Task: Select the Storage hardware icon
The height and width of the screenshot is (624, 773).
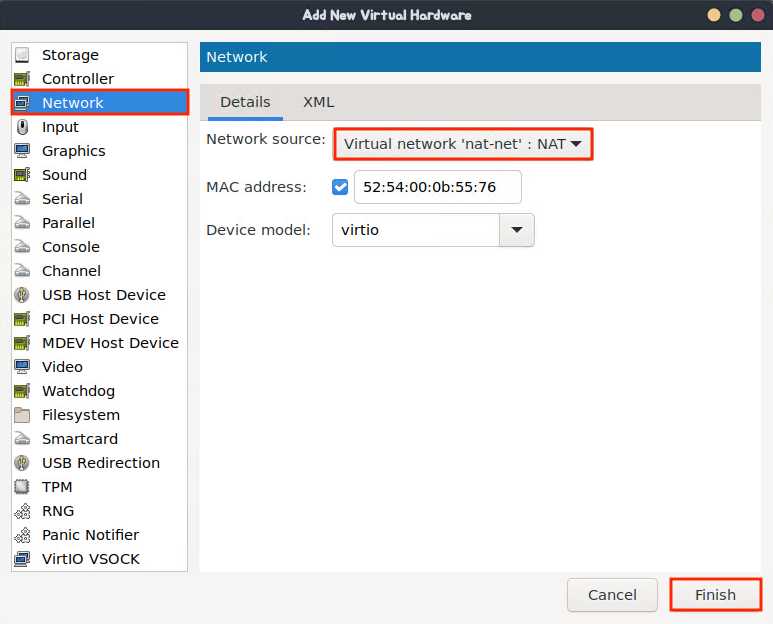Action: (x=22, y=55)
